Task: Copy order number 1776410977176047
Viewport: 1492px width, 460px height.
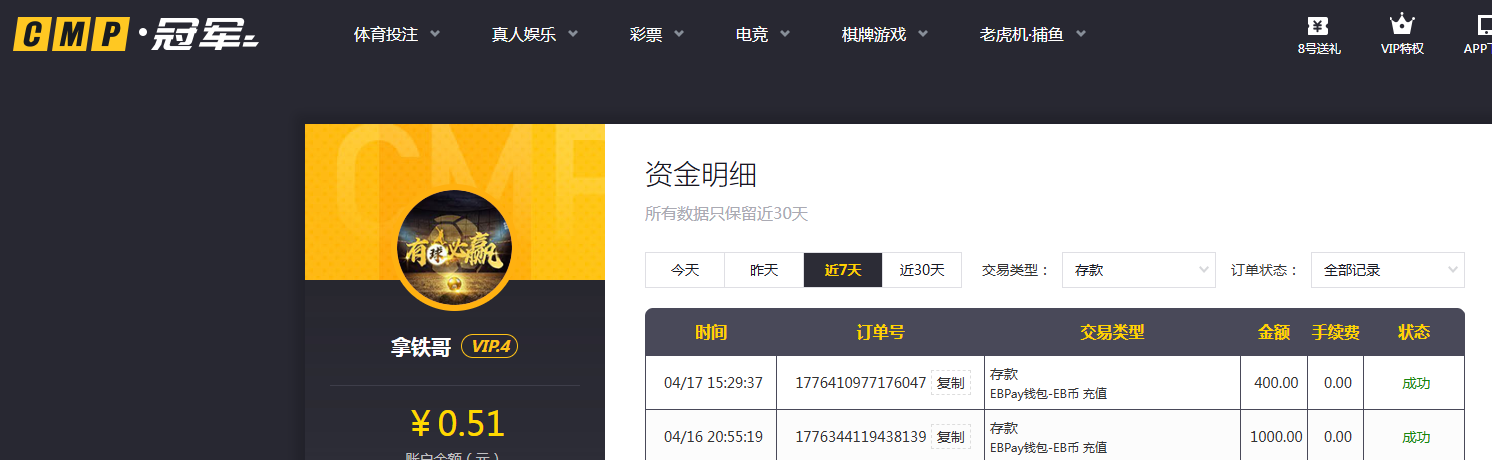Action: point(951,383)
